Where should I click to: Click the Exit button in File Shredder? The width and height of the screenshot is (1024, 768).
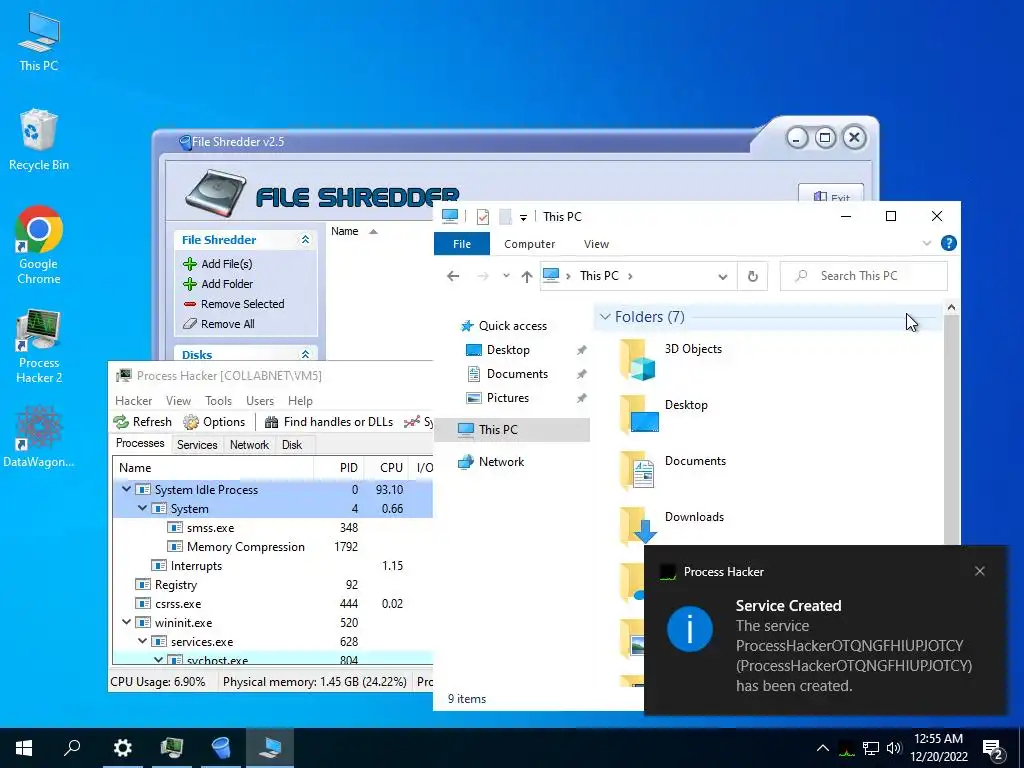(x=831, y=194)
